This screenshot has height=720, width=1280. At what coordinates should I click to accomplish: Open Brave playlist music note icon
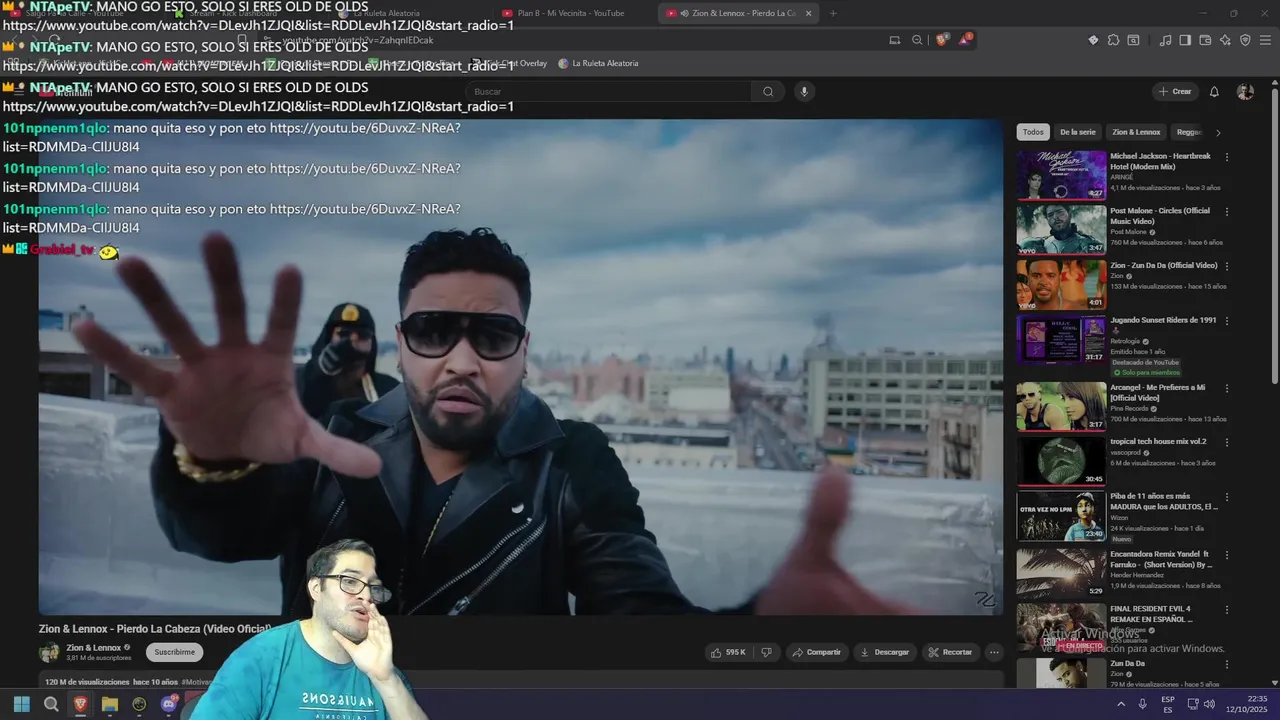pyautogui.click(x=1165, y=40)
